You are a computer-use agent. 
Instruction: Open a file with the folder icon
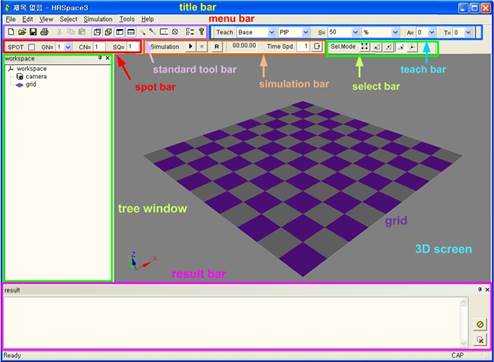[x=22, y=32]
